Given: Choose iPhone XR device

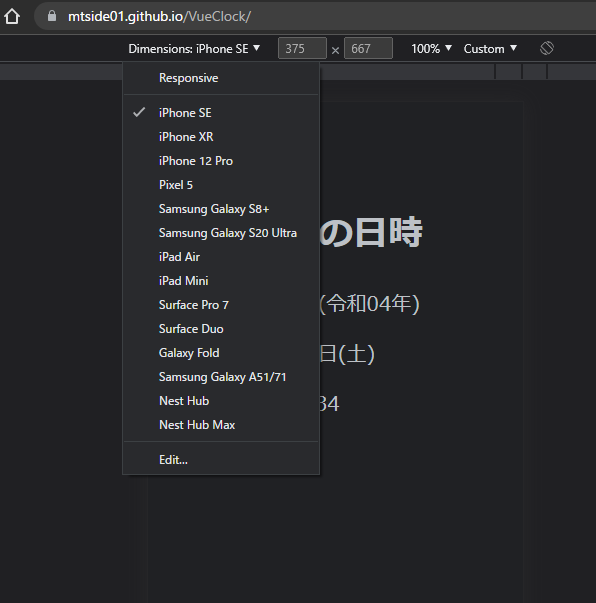Looking at the screenshot, I should (221, 137).
